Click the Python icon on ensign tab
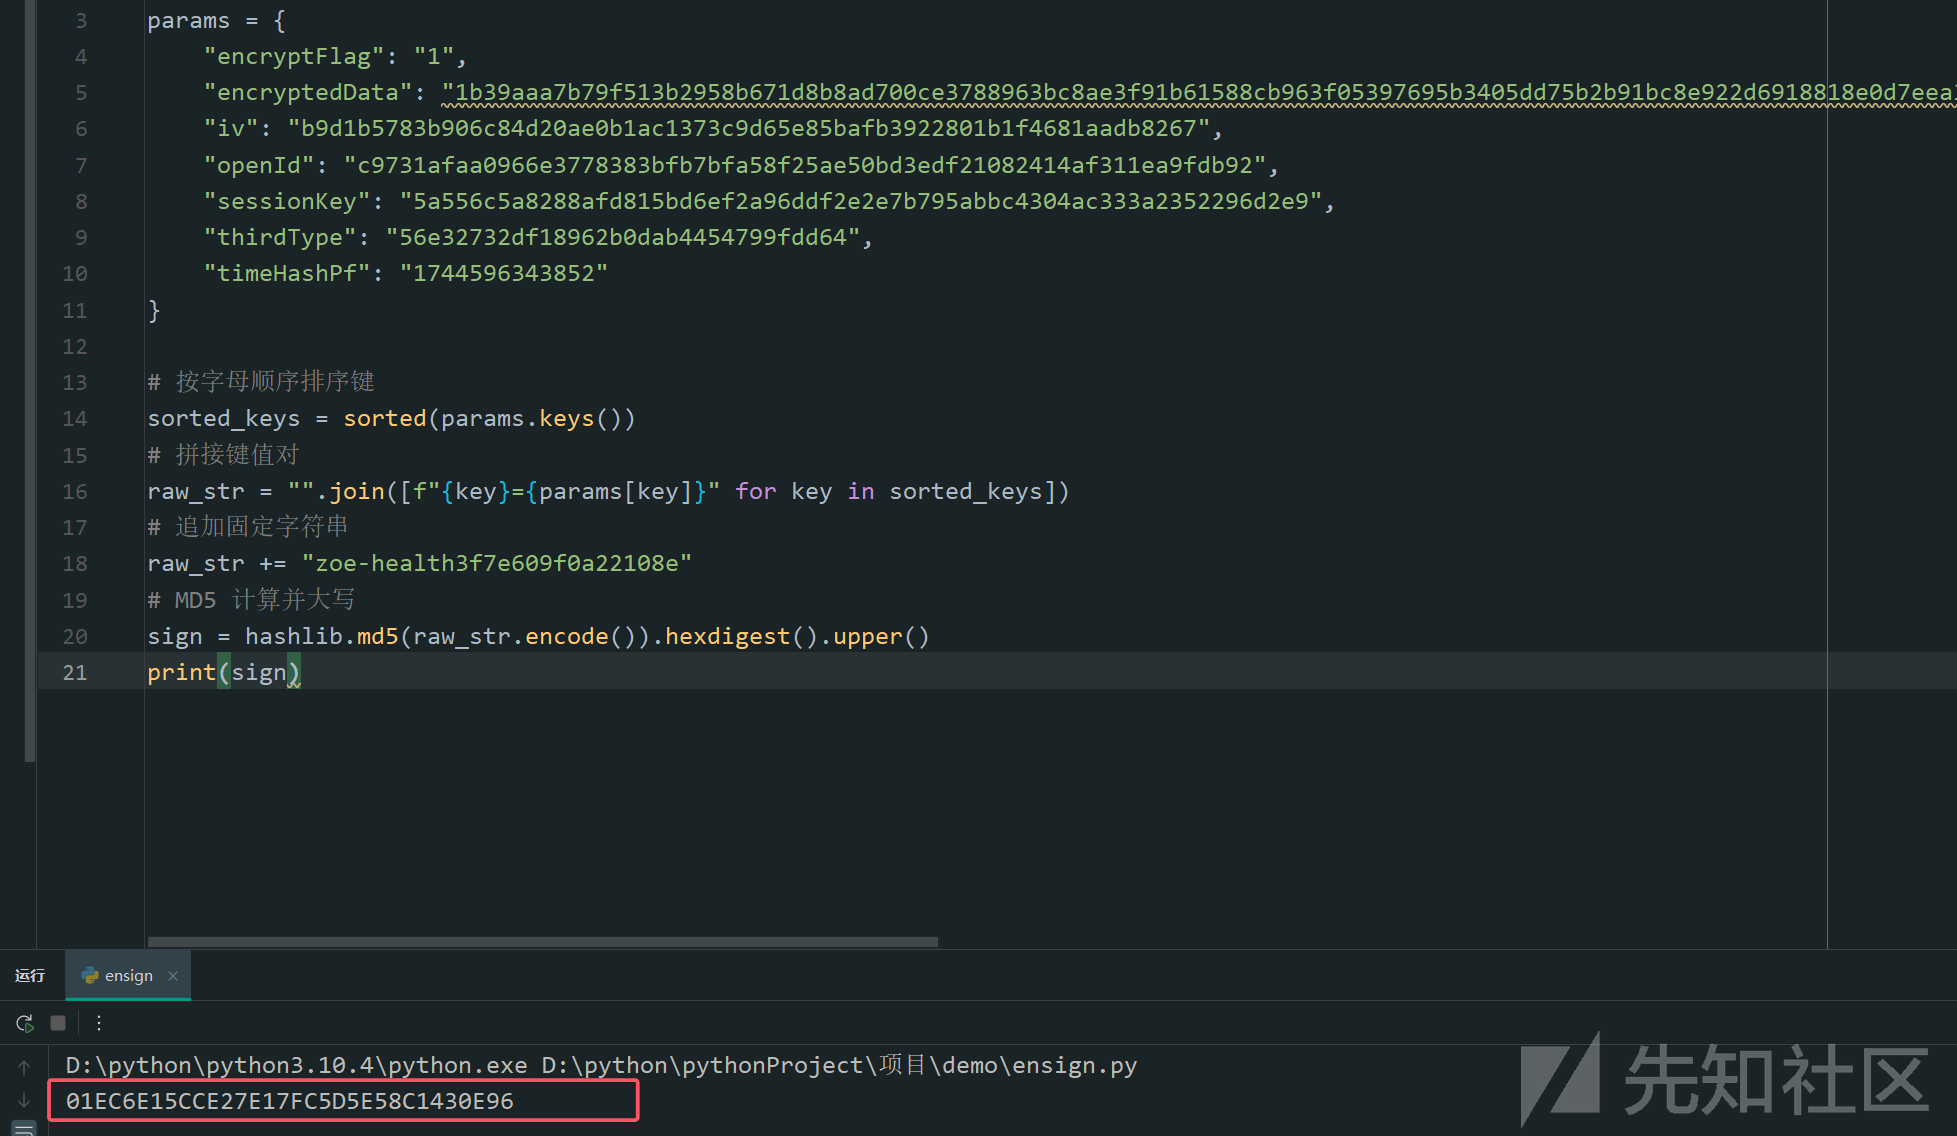 90,975
